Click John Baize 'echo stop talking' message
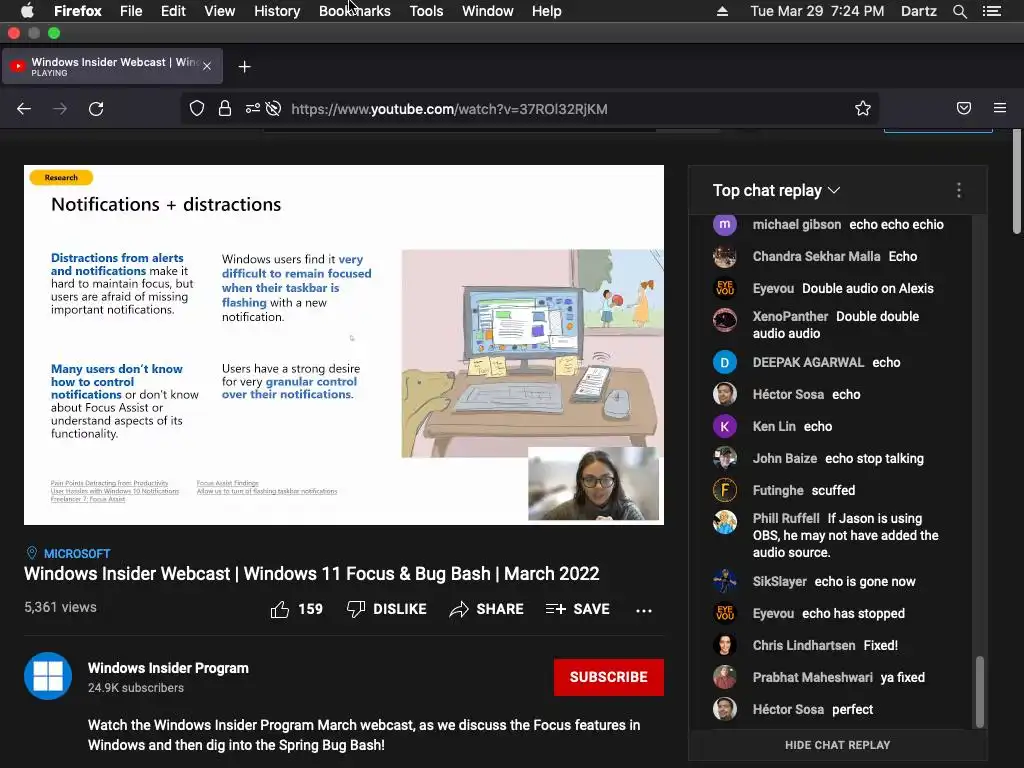 874,458
